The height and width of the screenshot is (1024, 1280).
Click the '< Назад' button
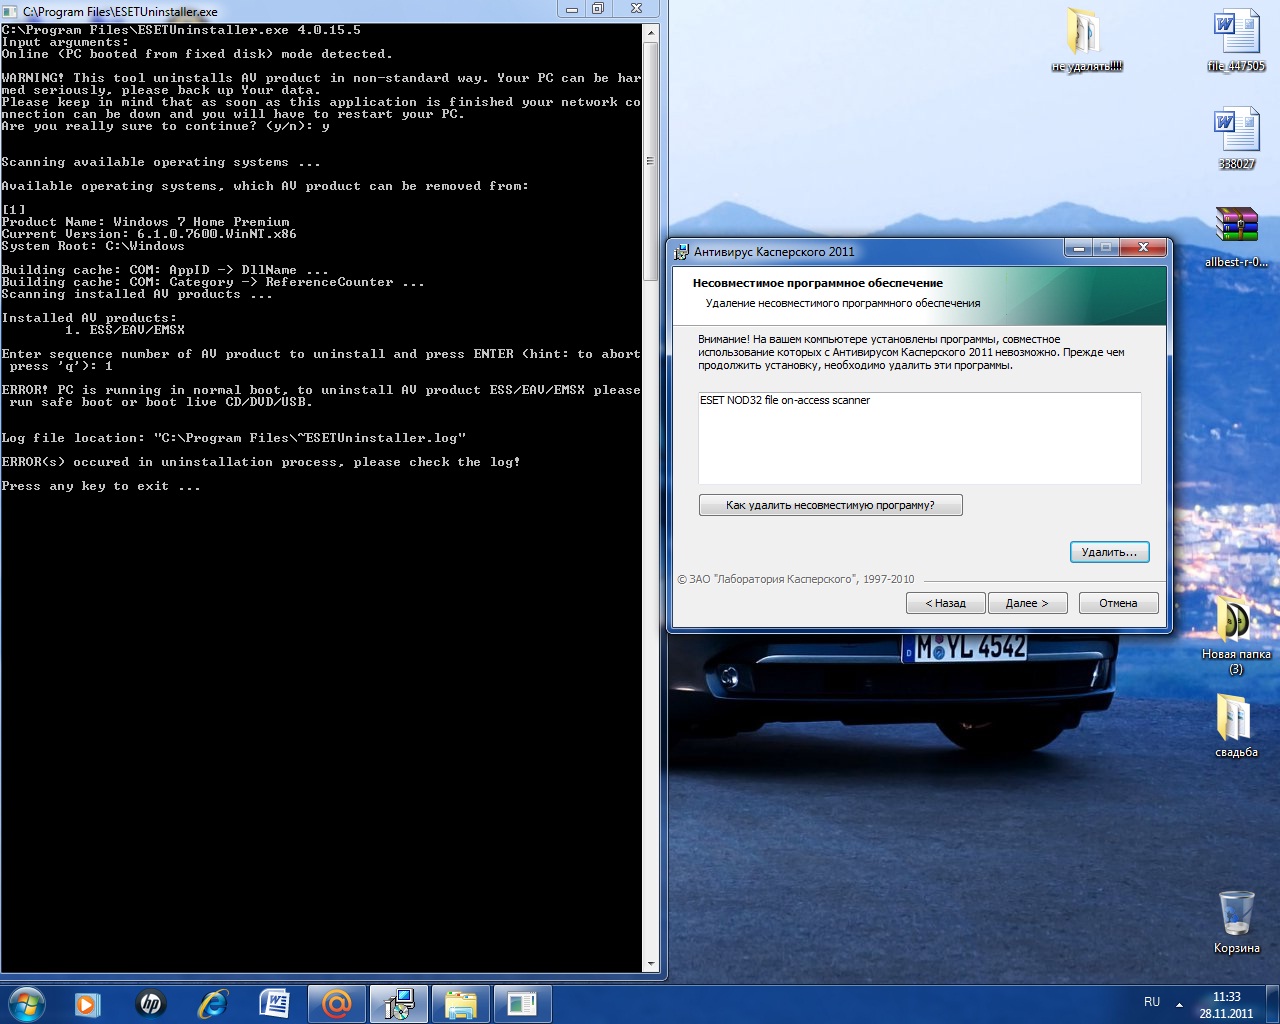945,603
